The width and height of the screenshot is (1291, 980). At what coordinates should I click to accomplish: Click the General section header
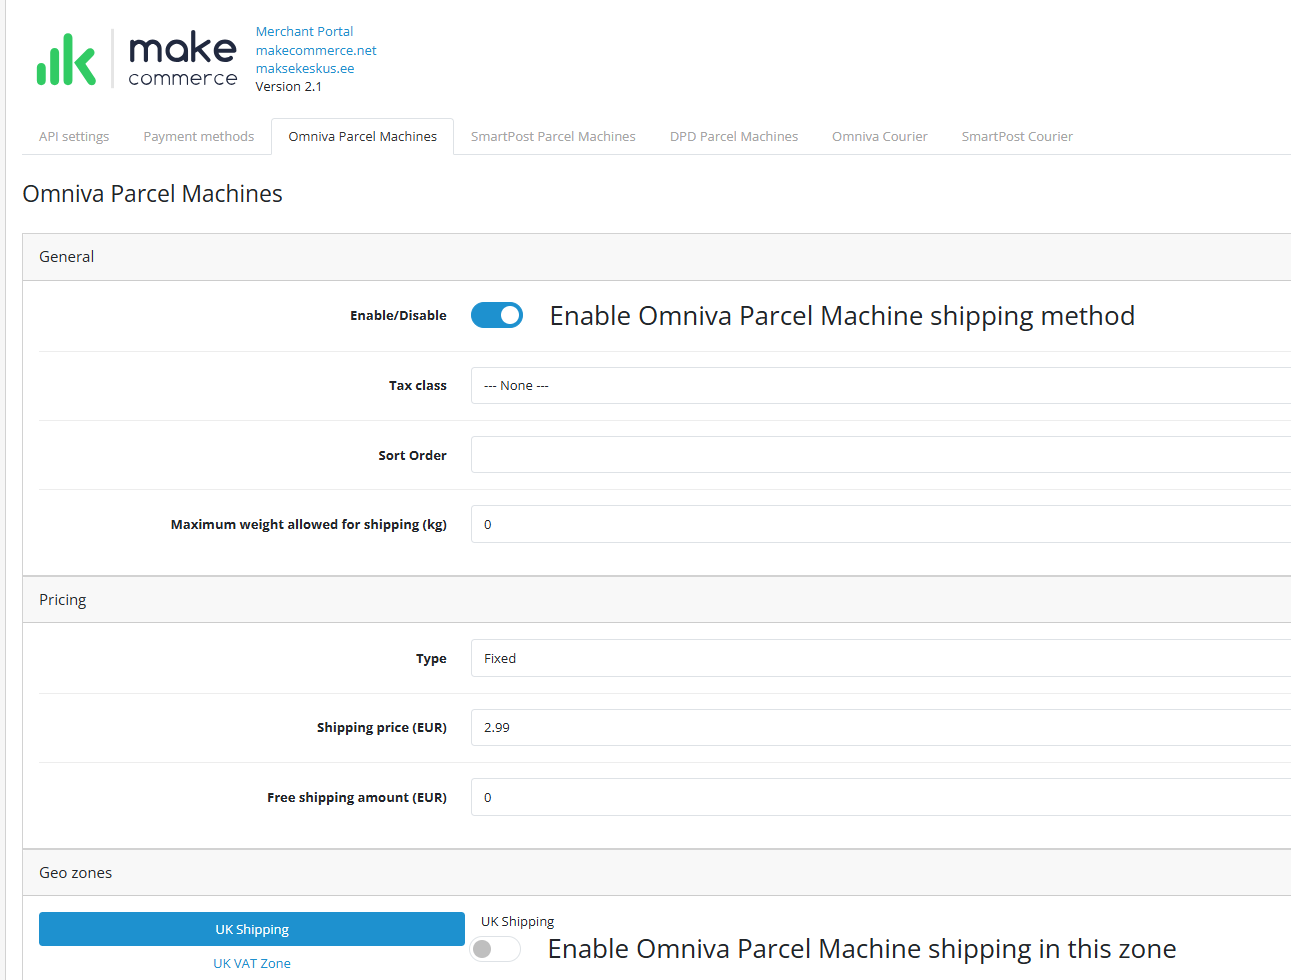656,257
